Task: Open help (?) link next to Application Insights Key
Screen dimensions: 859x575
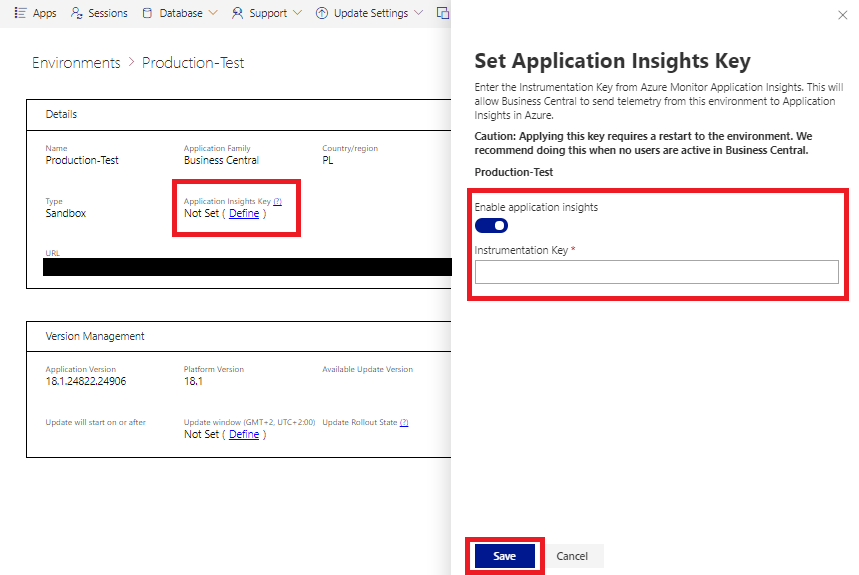Action: tap(278, 201)
